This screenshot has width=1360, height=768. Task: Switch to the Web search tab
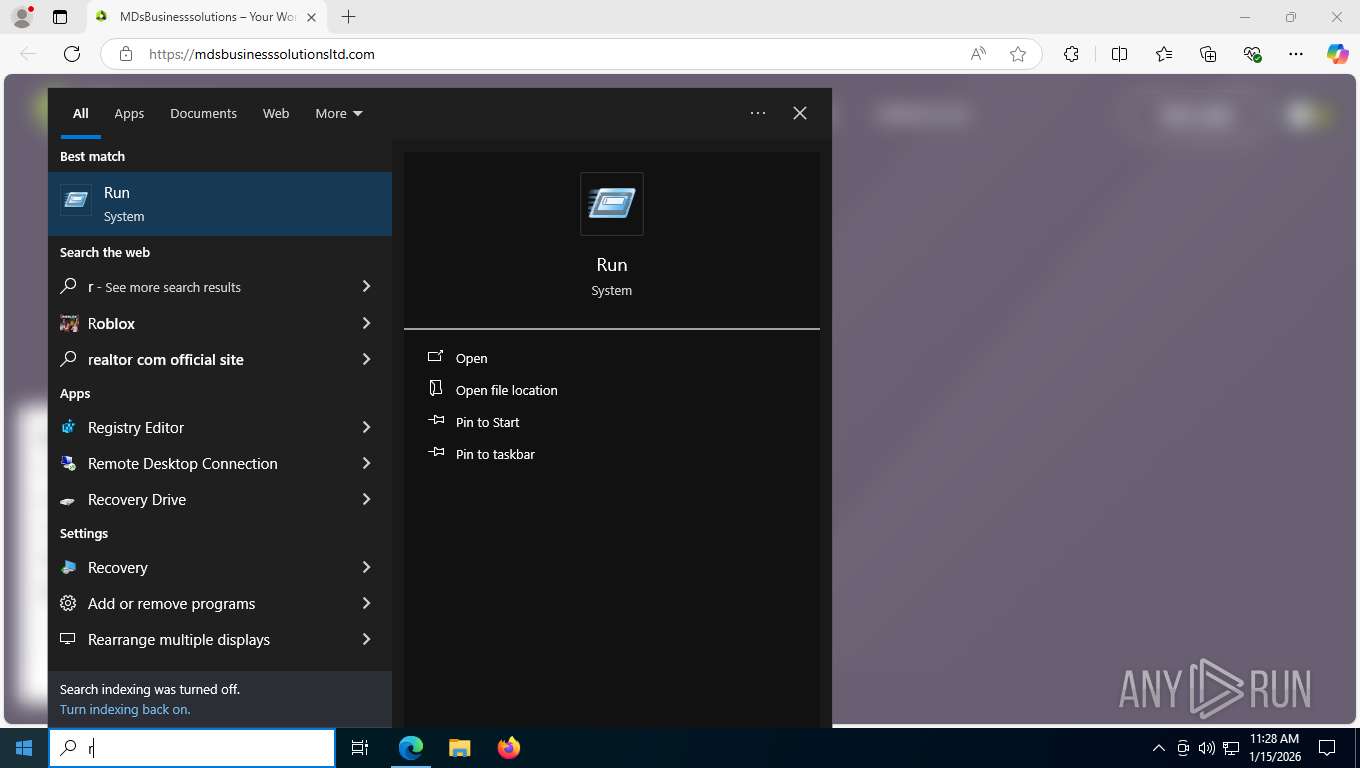click(276, 113)
